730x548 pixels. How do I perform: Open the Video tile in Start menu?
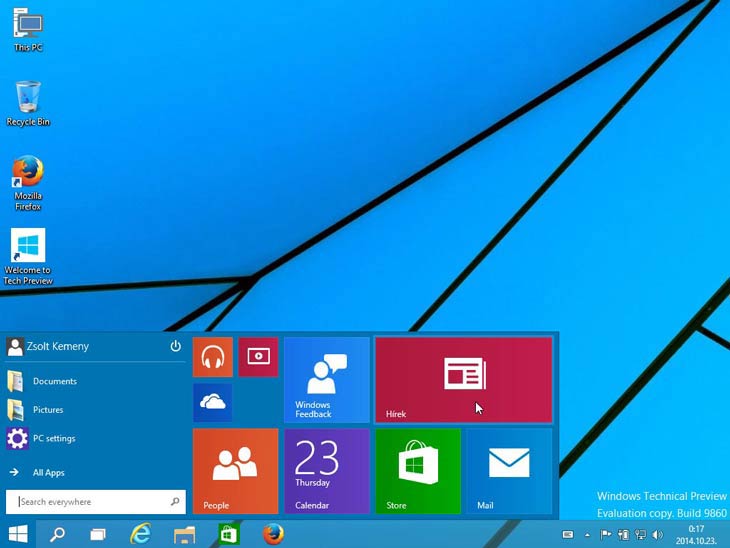(x=258, y=357)
